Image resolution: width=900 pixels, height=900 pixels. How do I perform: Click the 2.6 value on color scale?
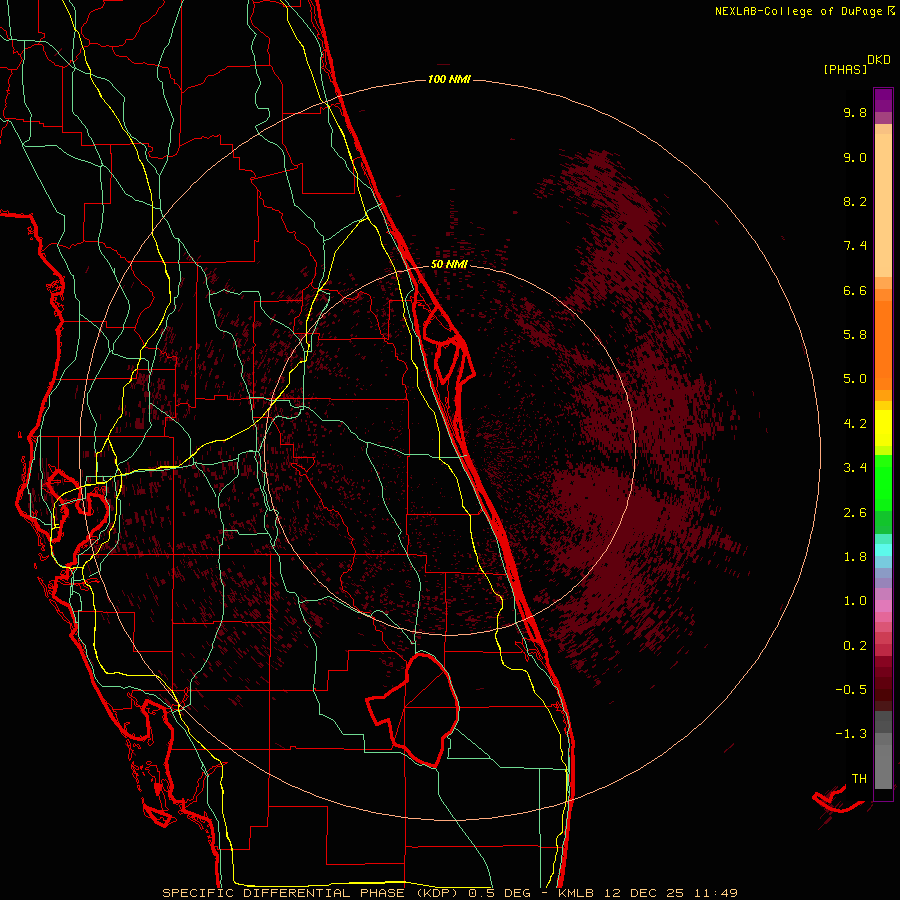[x=855, y=513]
